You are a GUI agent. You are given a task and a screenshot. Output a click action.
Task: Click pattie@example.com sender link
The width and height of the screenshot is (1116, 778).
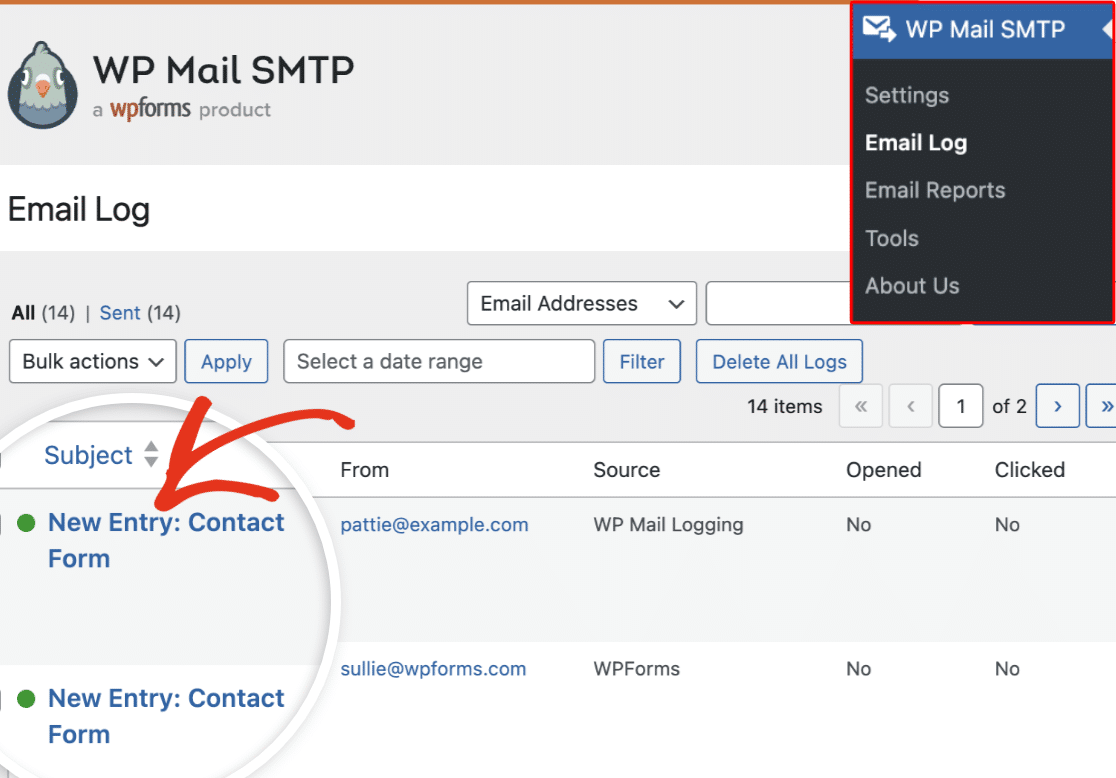(434, 525)
